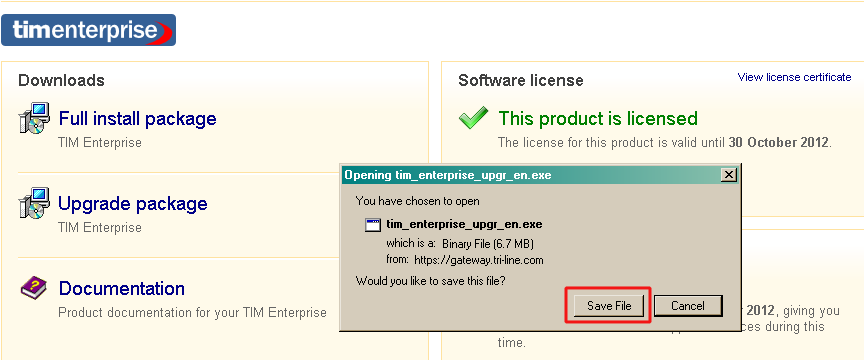Click the Downloads section heading

[61, 80]
